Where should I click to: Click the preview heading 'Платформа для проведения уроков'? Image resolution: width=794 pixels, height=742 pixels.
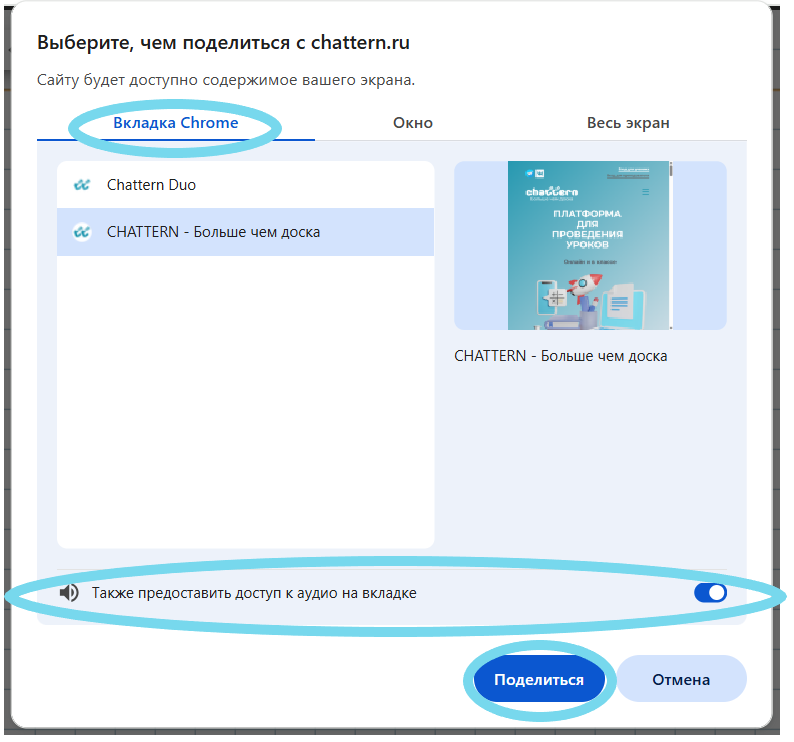[x=589, y=231]
